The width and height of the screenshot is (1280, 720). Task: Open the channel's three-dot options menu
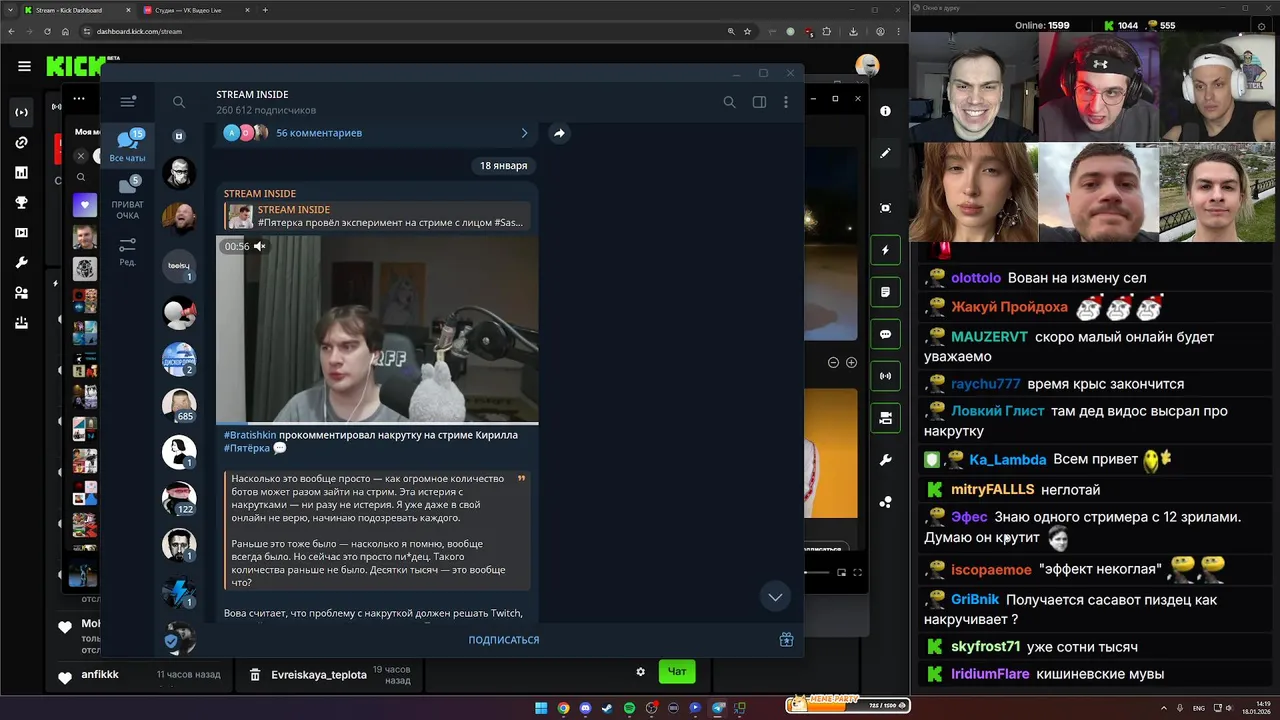(786, 102)
